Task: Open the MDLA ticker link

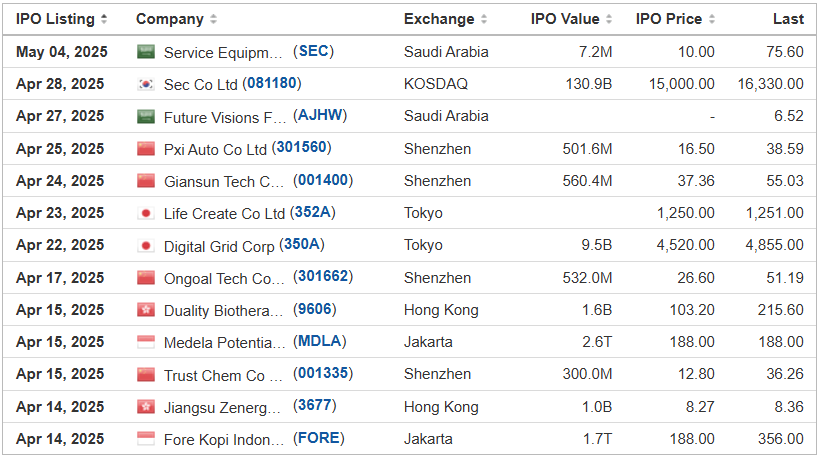Action: [x=319, y=341]
